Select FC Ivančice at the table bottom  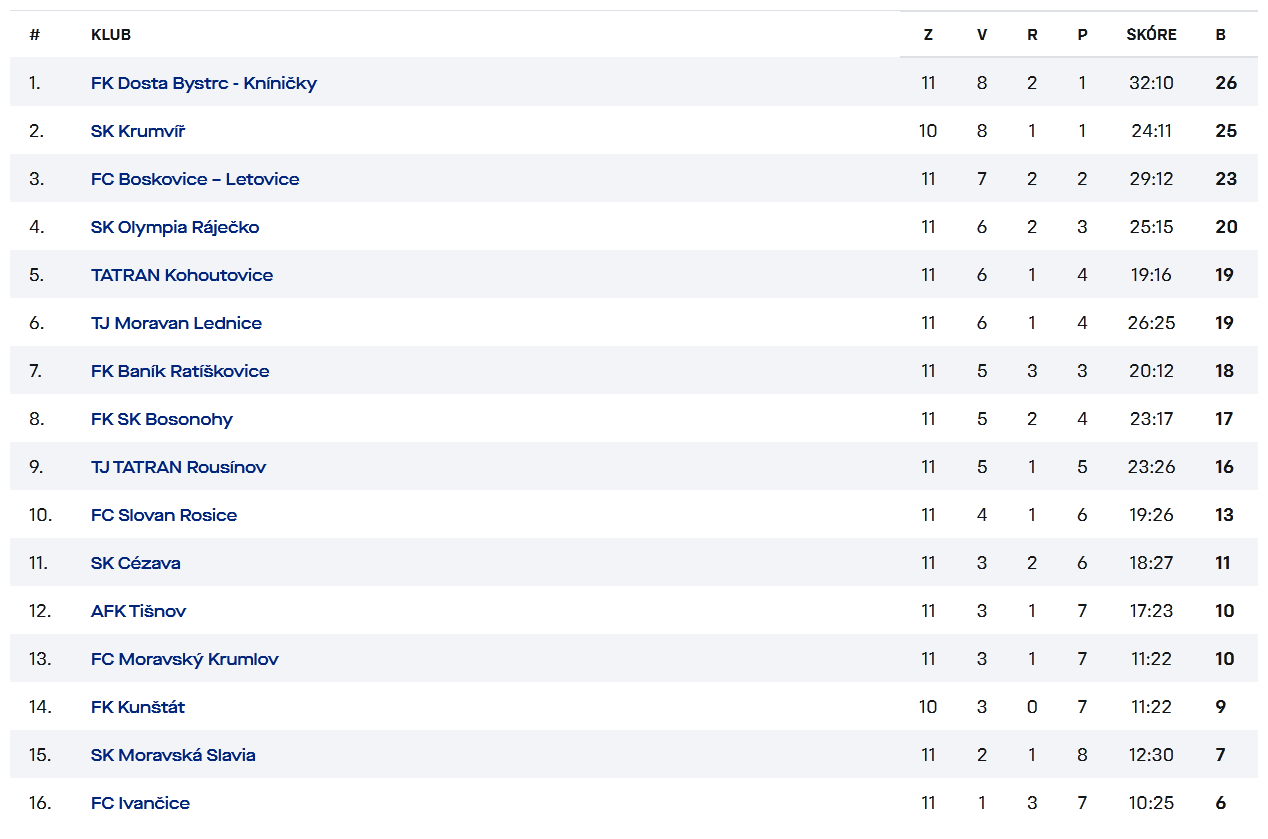tap(140, 803)
